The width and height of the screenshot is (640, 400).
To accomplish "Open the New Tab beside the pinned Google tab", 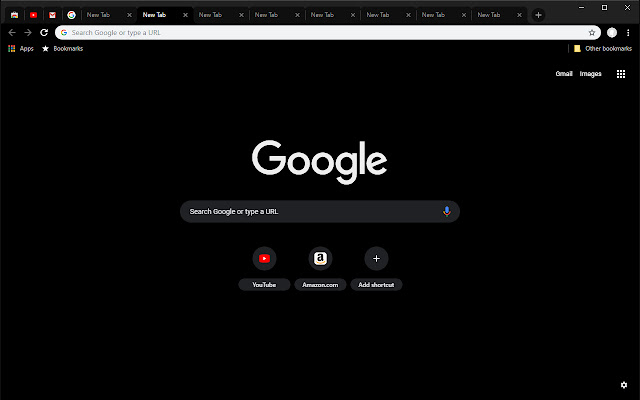I will click(x=108, y=15).
